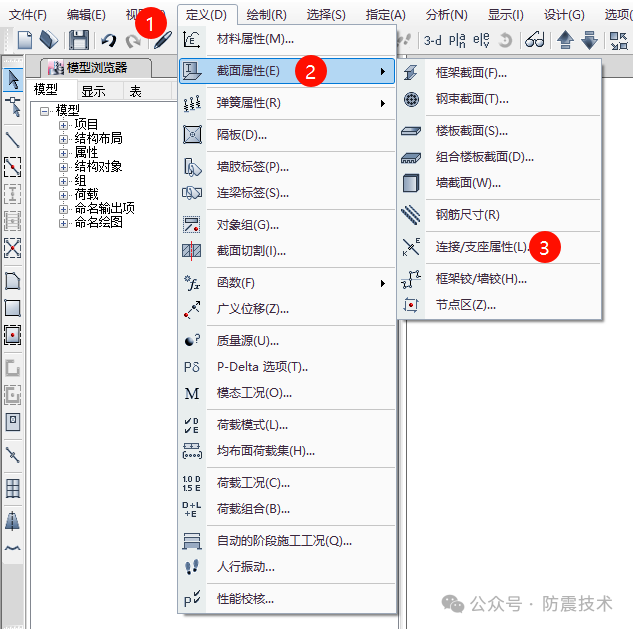Click the Redo arrow icon
Viewport: 633px width, 629px height.
click(133, 41)
